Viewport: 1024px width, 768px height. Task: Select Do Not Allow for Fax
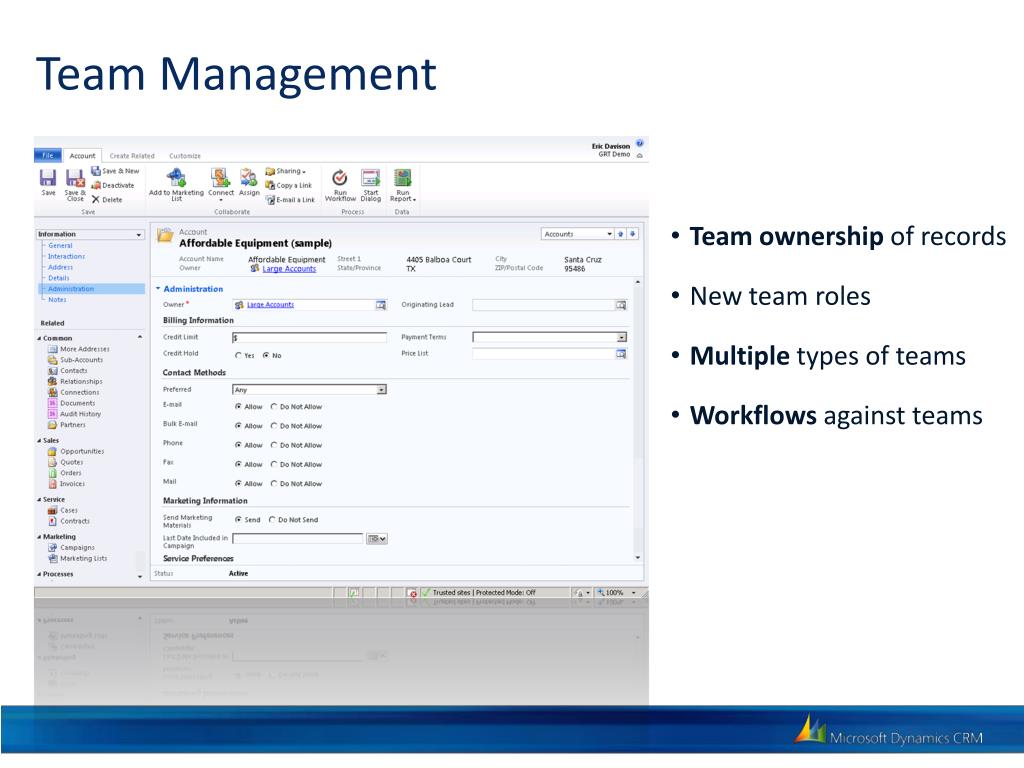pyautogui.click(x=274, y=465)
